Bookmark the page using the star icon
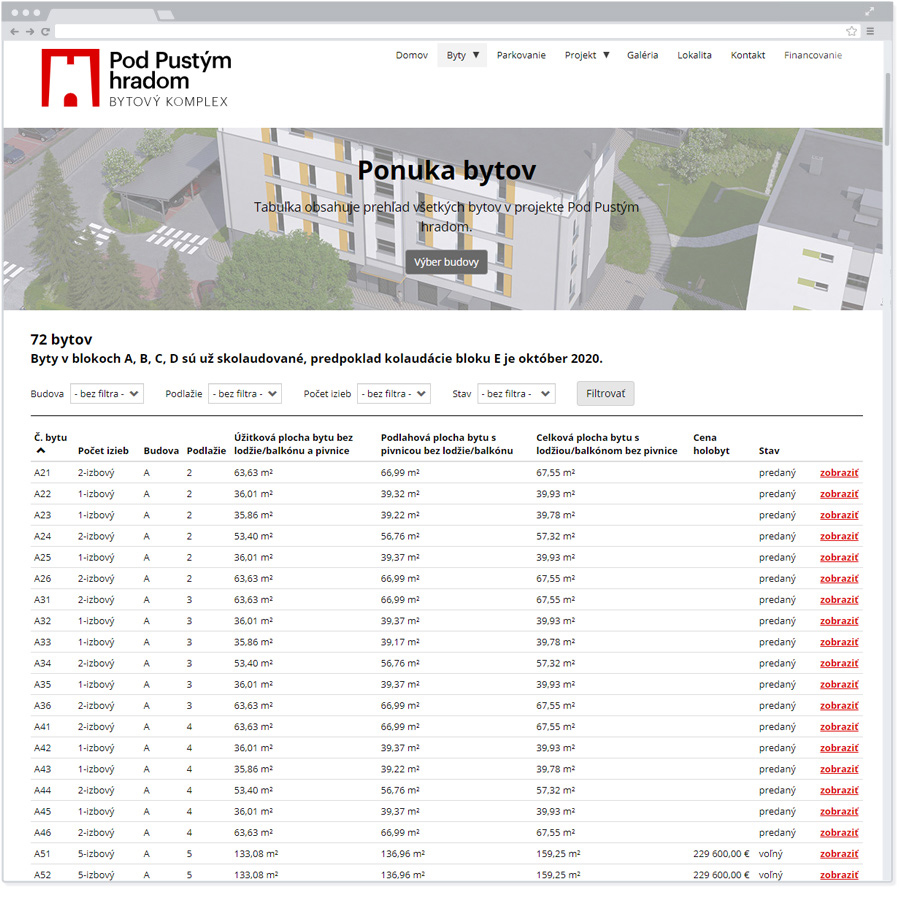Viewport: 900px width, 900px height. click(851, 32)
